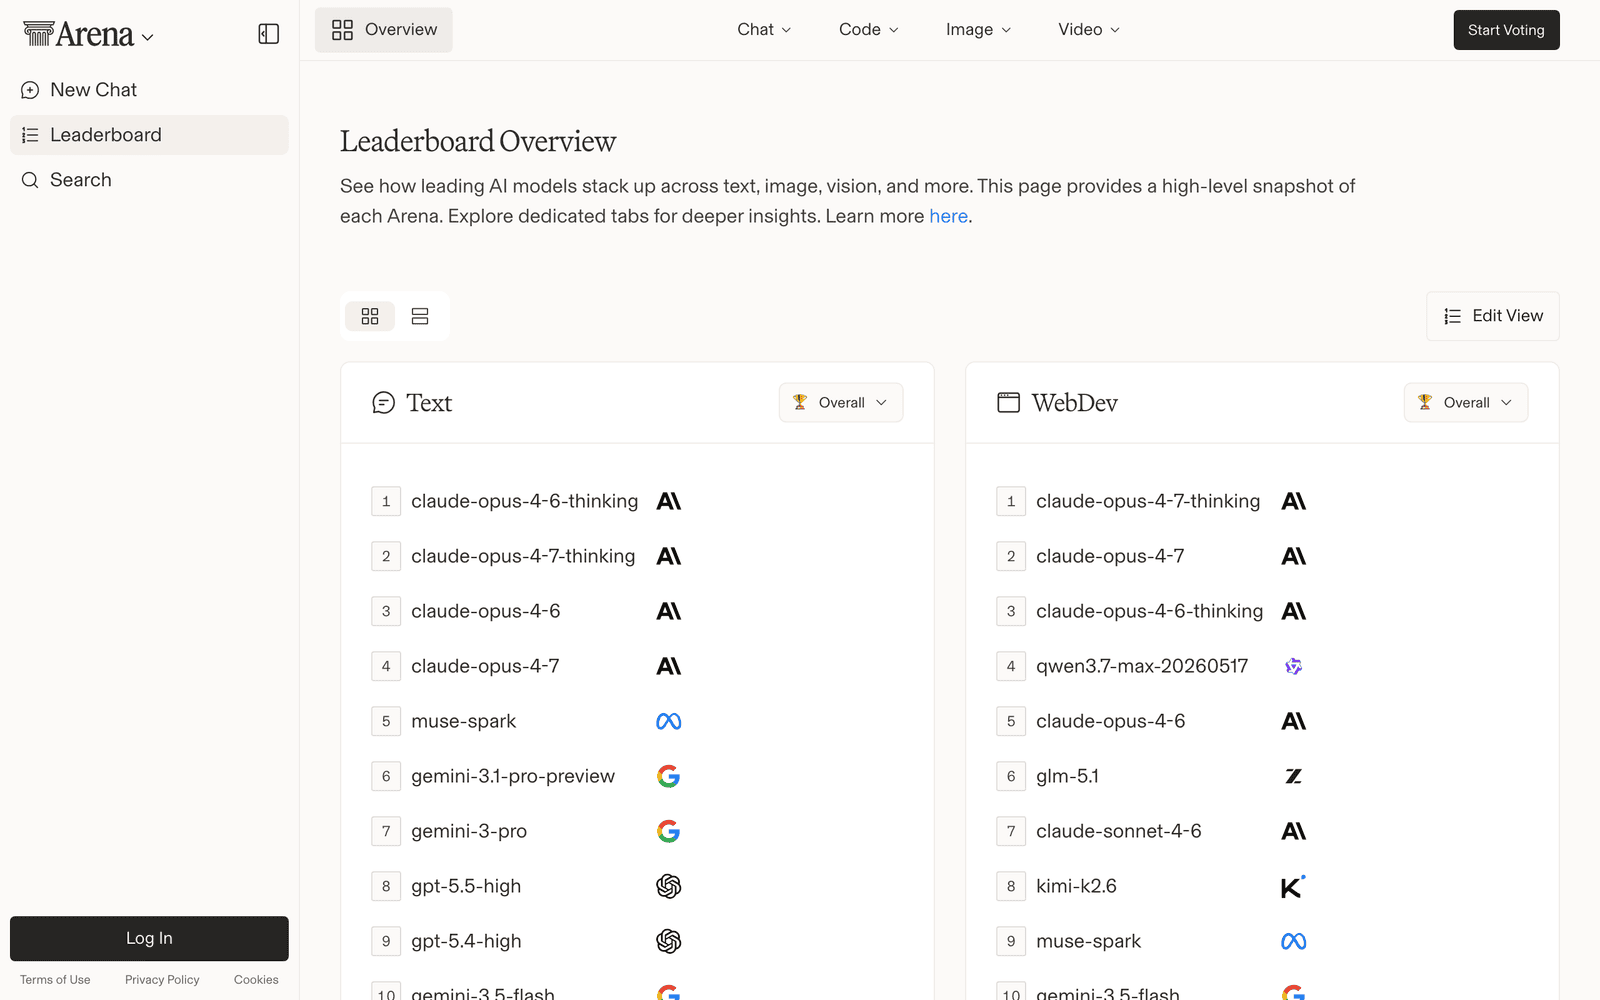The image size is (1600, 1000).
Task: Click the Log In button
Action: [x=149, y=938]
